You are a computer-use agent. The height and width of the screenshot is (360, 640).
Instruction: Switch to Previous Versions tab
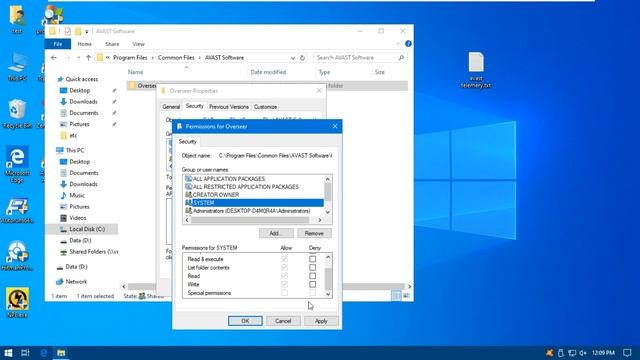click(x=229, y=107)
